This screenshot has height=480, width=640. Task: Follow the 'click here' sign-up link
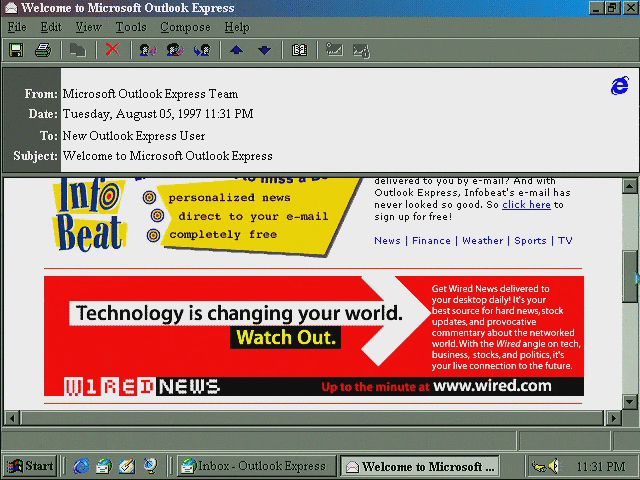[527, 204]
